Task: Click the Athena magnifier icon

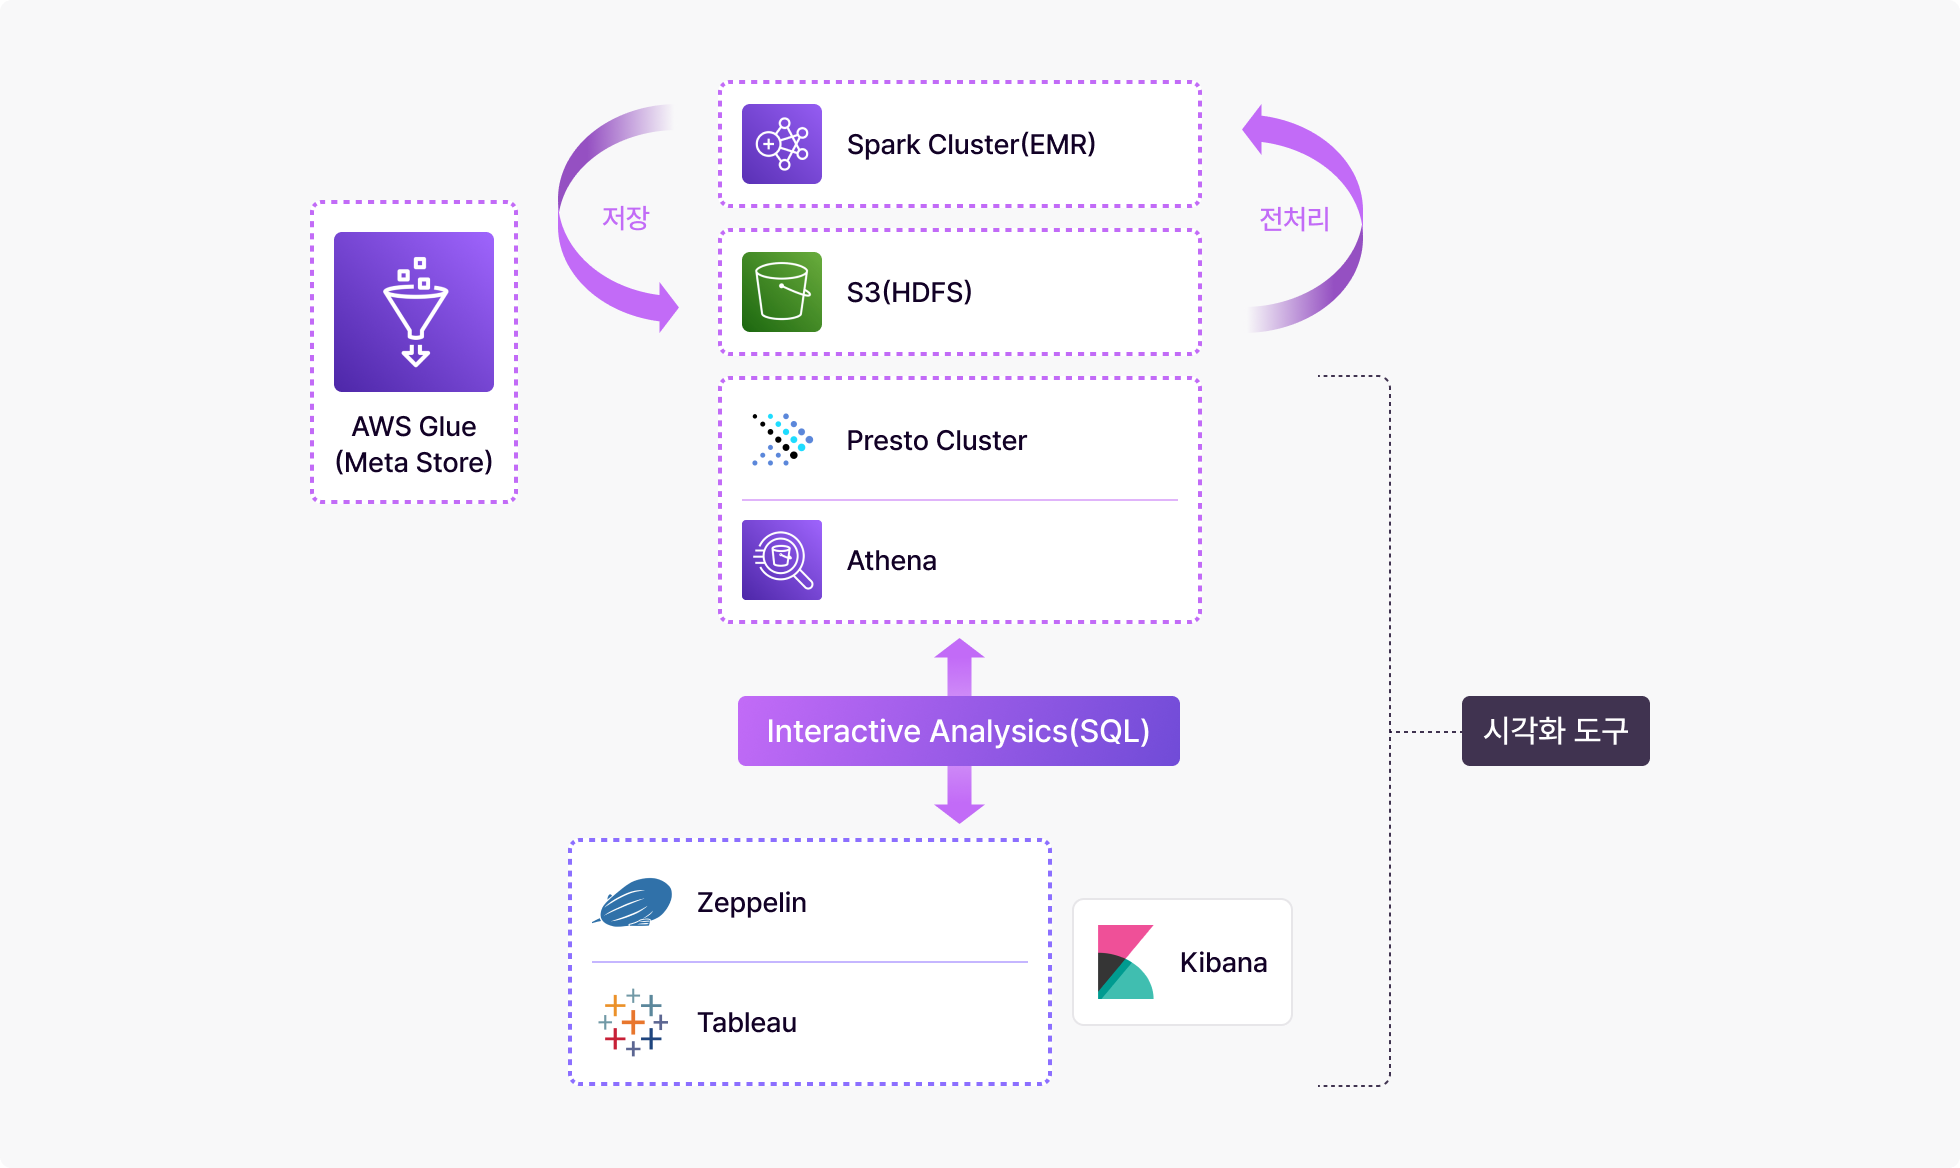Action: click(782, 560)
